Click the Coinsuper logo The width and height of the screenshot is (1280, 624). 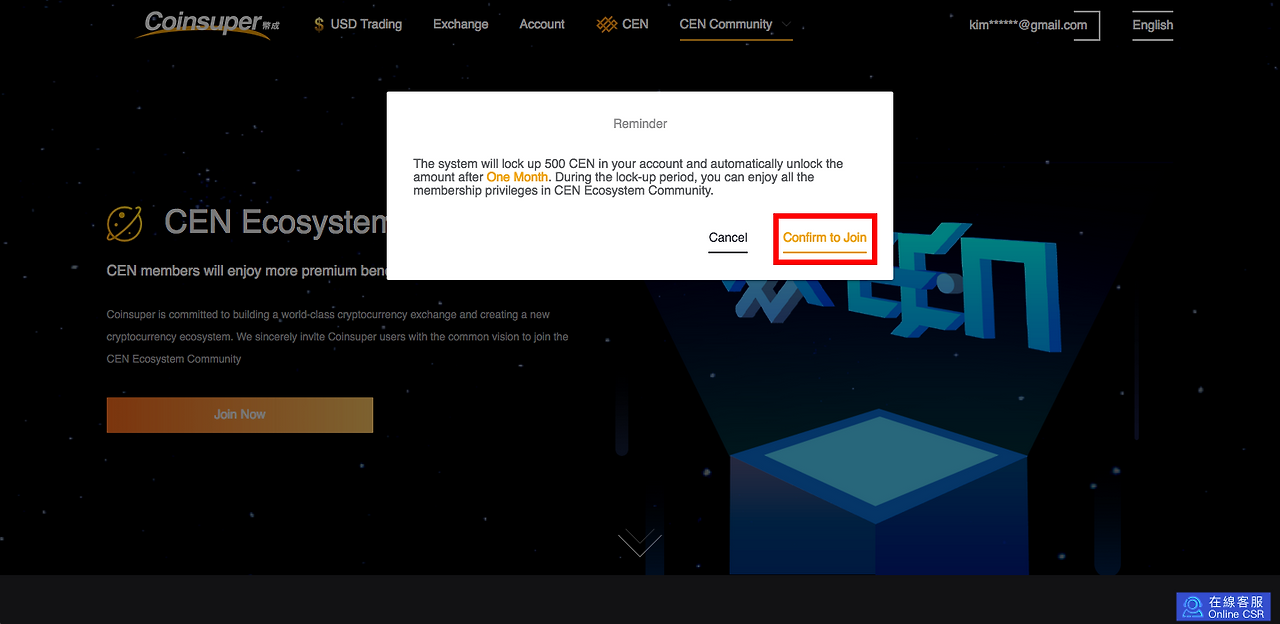(207, 24)
